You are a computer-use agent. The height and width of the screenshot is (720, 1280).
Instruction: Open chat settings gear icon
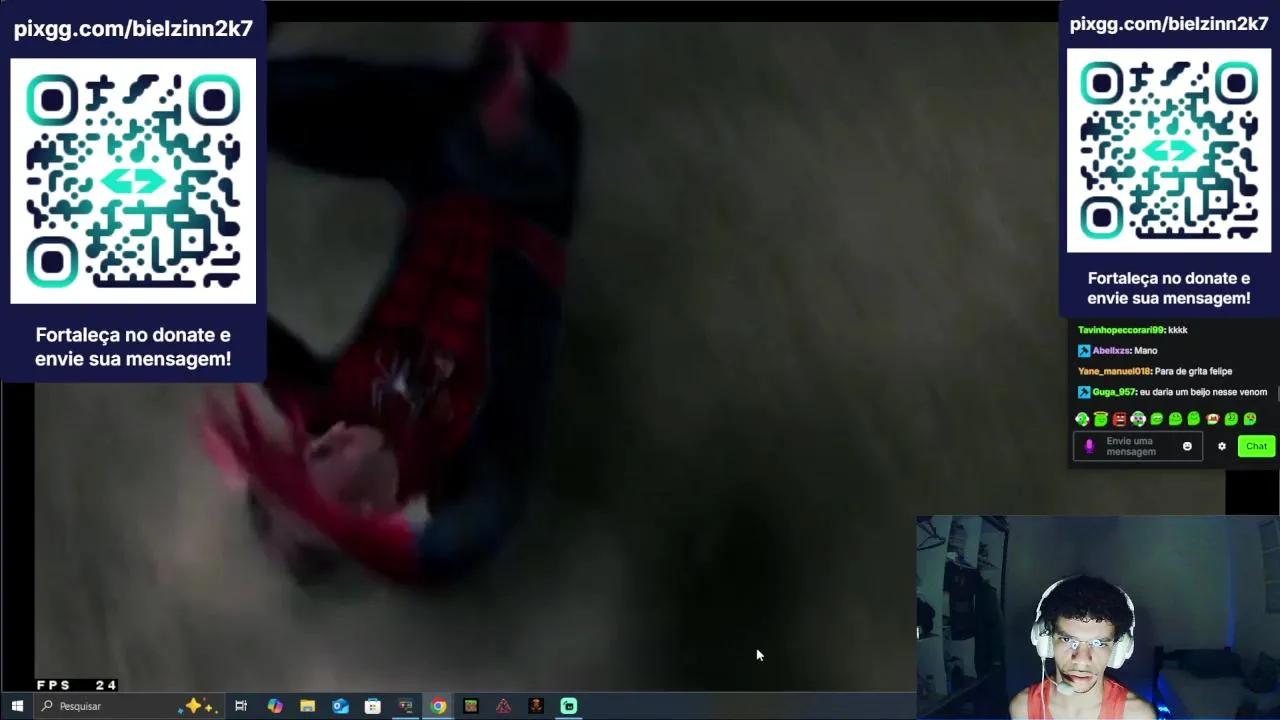[x=1221, y=446]
